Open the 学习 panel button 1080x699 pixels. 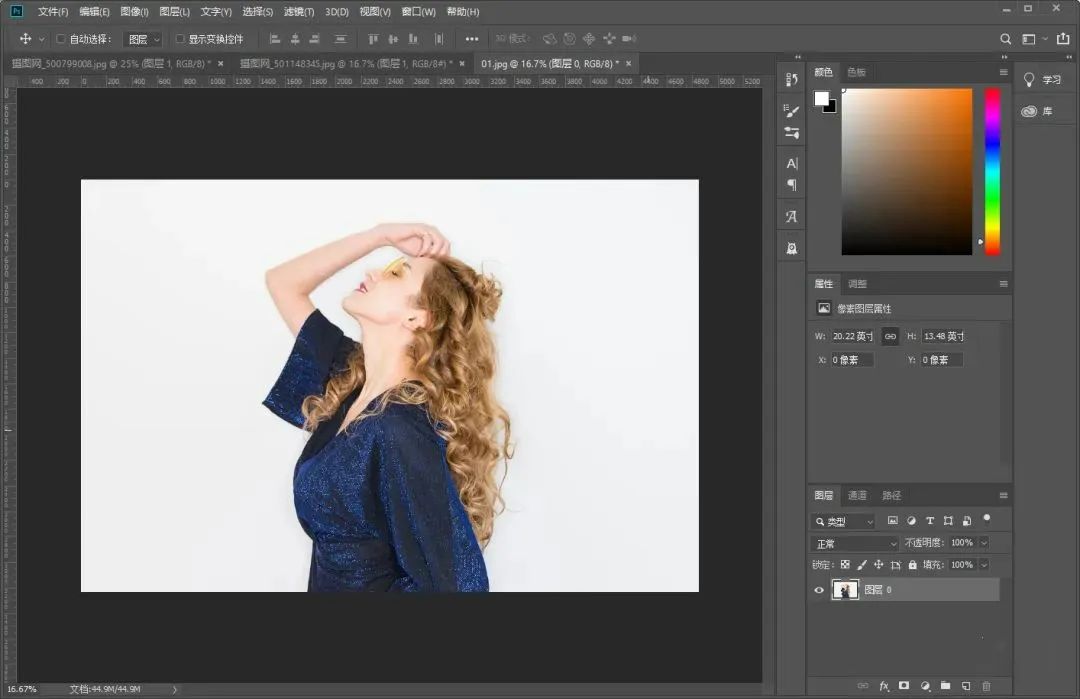(1041, 80)
